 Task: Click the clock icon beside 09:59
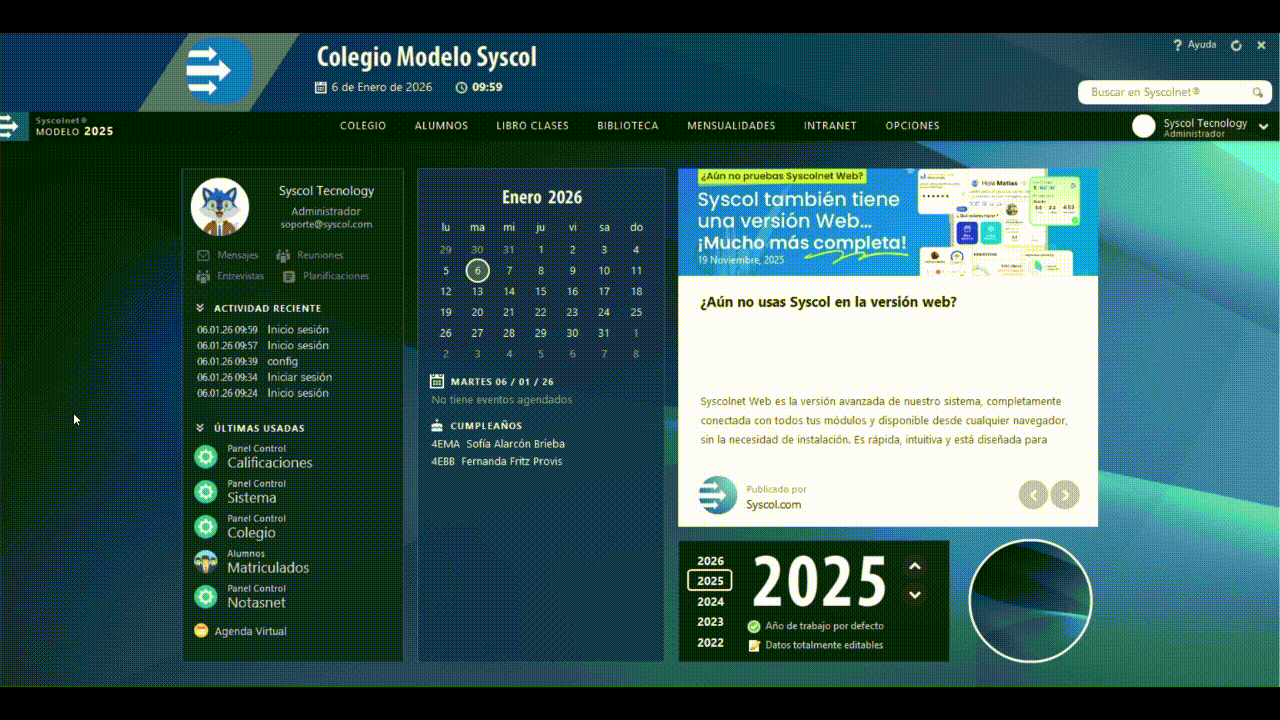[461, 88]
